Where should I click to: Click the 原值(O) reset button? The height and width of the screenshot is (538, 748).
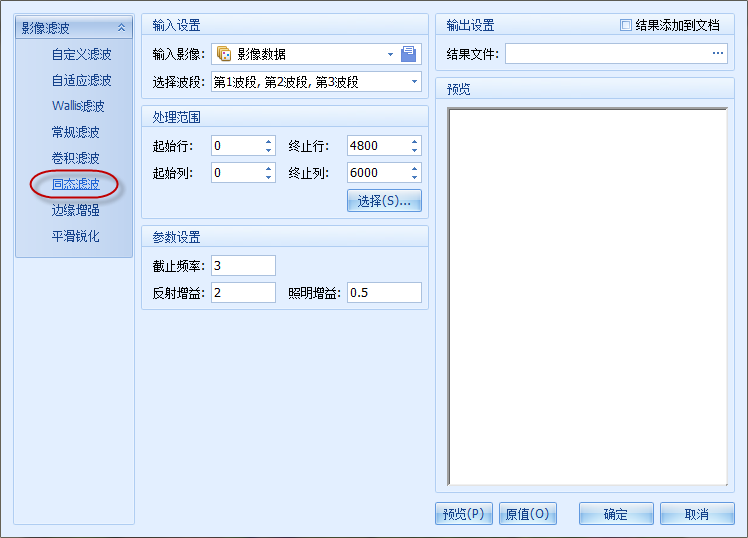pyautogui.click(x=526, y=514)
